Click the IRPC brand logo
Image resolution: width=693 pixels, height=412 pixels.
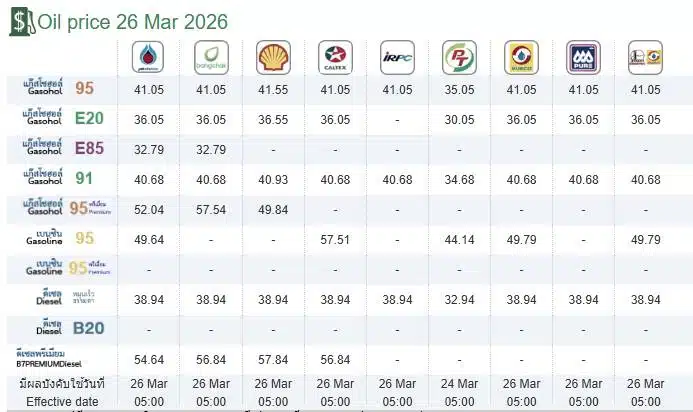coord(397,58)
